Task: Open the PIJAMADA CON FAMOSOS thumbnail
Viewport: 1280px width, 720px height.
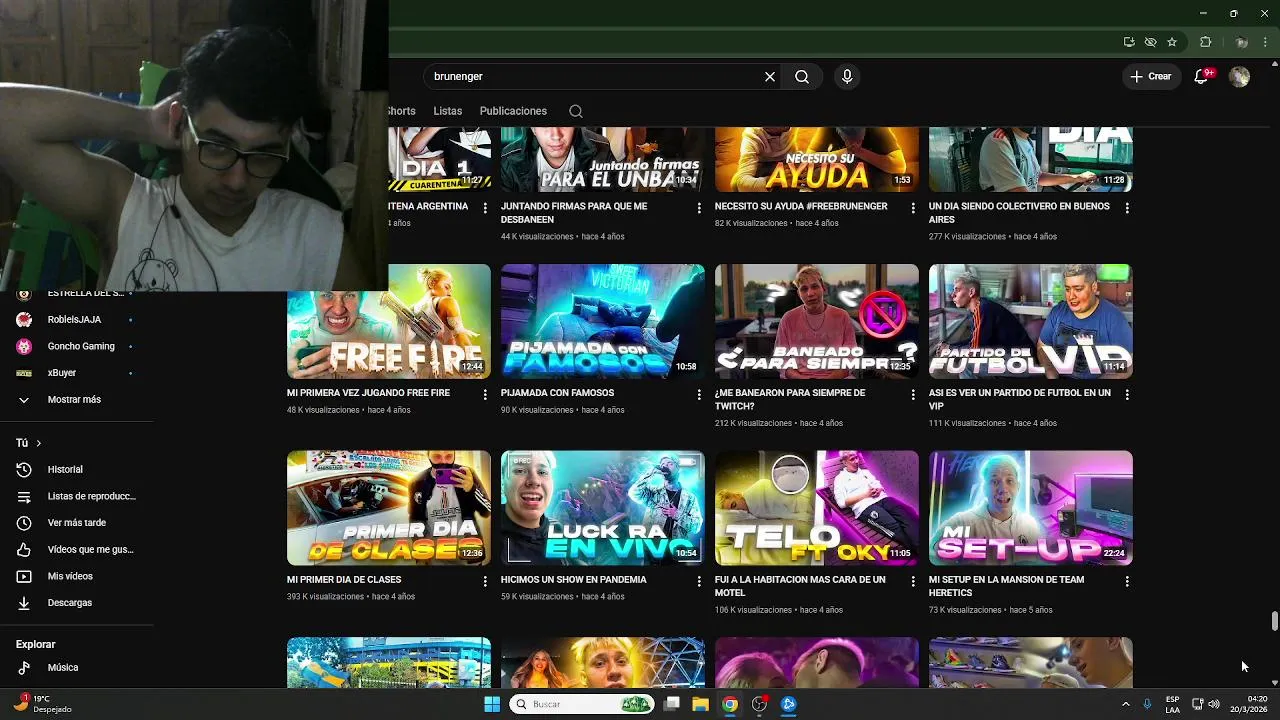Action: [x=603, y=321]
